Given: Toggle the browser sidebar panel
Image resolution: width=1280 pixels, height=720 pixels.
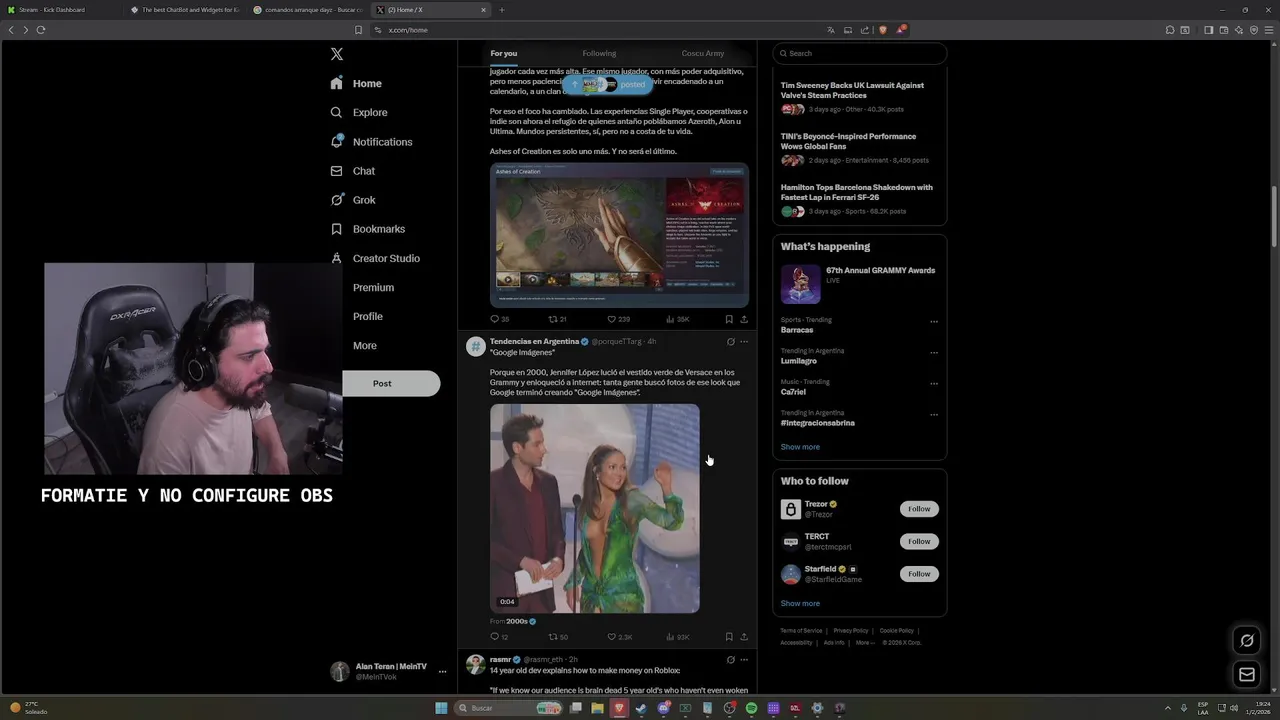Looking at the screenshot, I should 1208,30.
